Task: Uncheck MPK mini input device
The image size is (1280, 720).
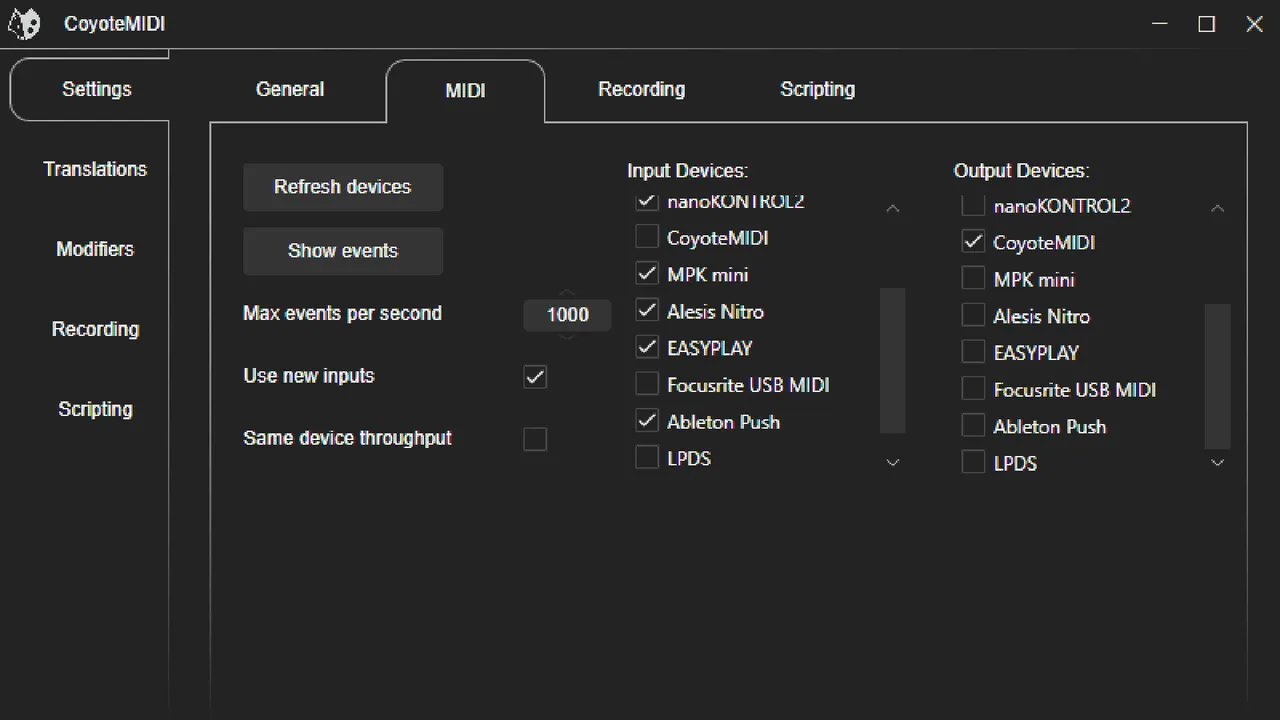Action: point(647,274)
